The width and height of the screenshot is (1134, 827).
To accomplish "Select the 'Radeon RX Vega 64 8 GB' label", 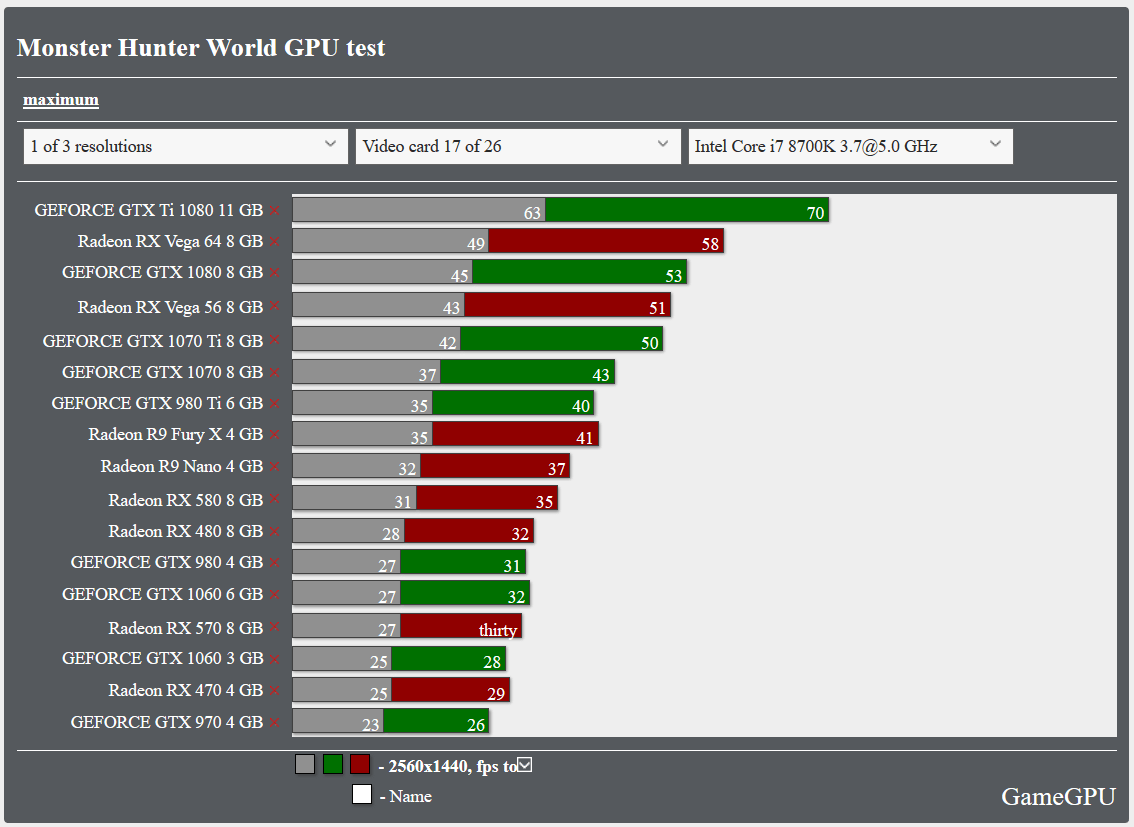I will click(x=170, y=241).
